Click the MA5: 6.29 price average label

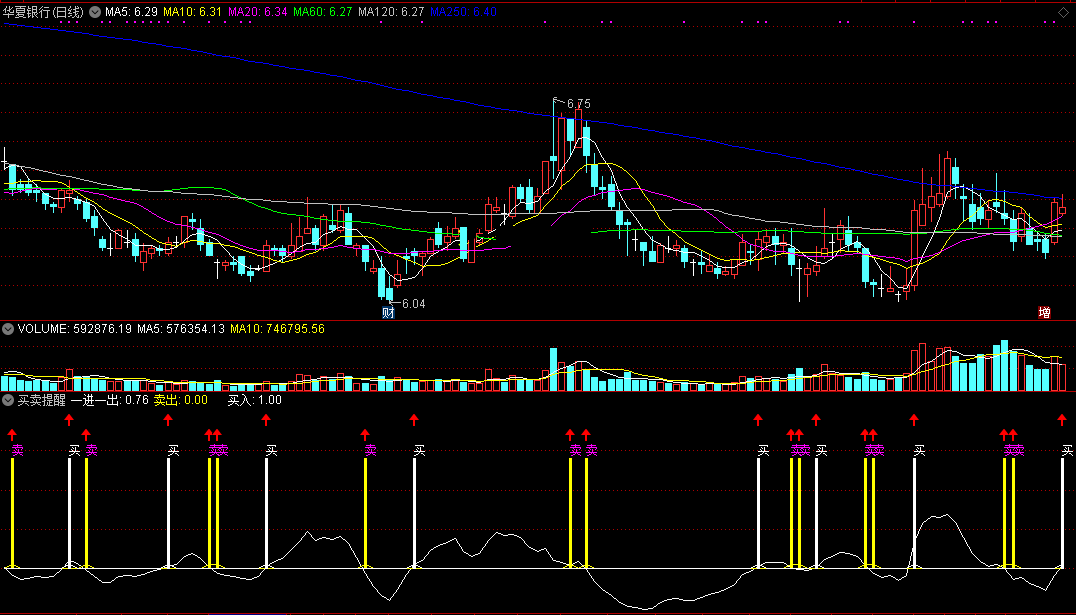(x=131, y=12)
